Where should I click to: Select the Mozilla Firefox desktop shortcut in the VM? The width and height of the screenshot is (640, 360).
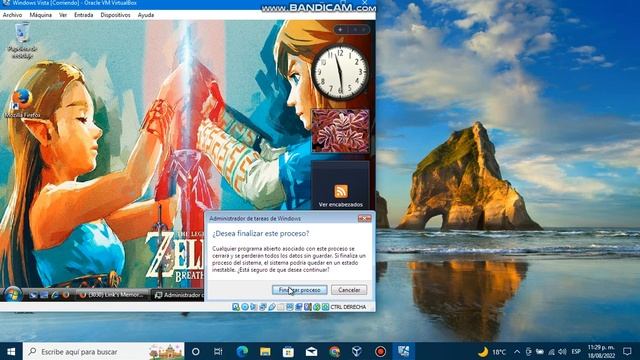click(22, 104)
